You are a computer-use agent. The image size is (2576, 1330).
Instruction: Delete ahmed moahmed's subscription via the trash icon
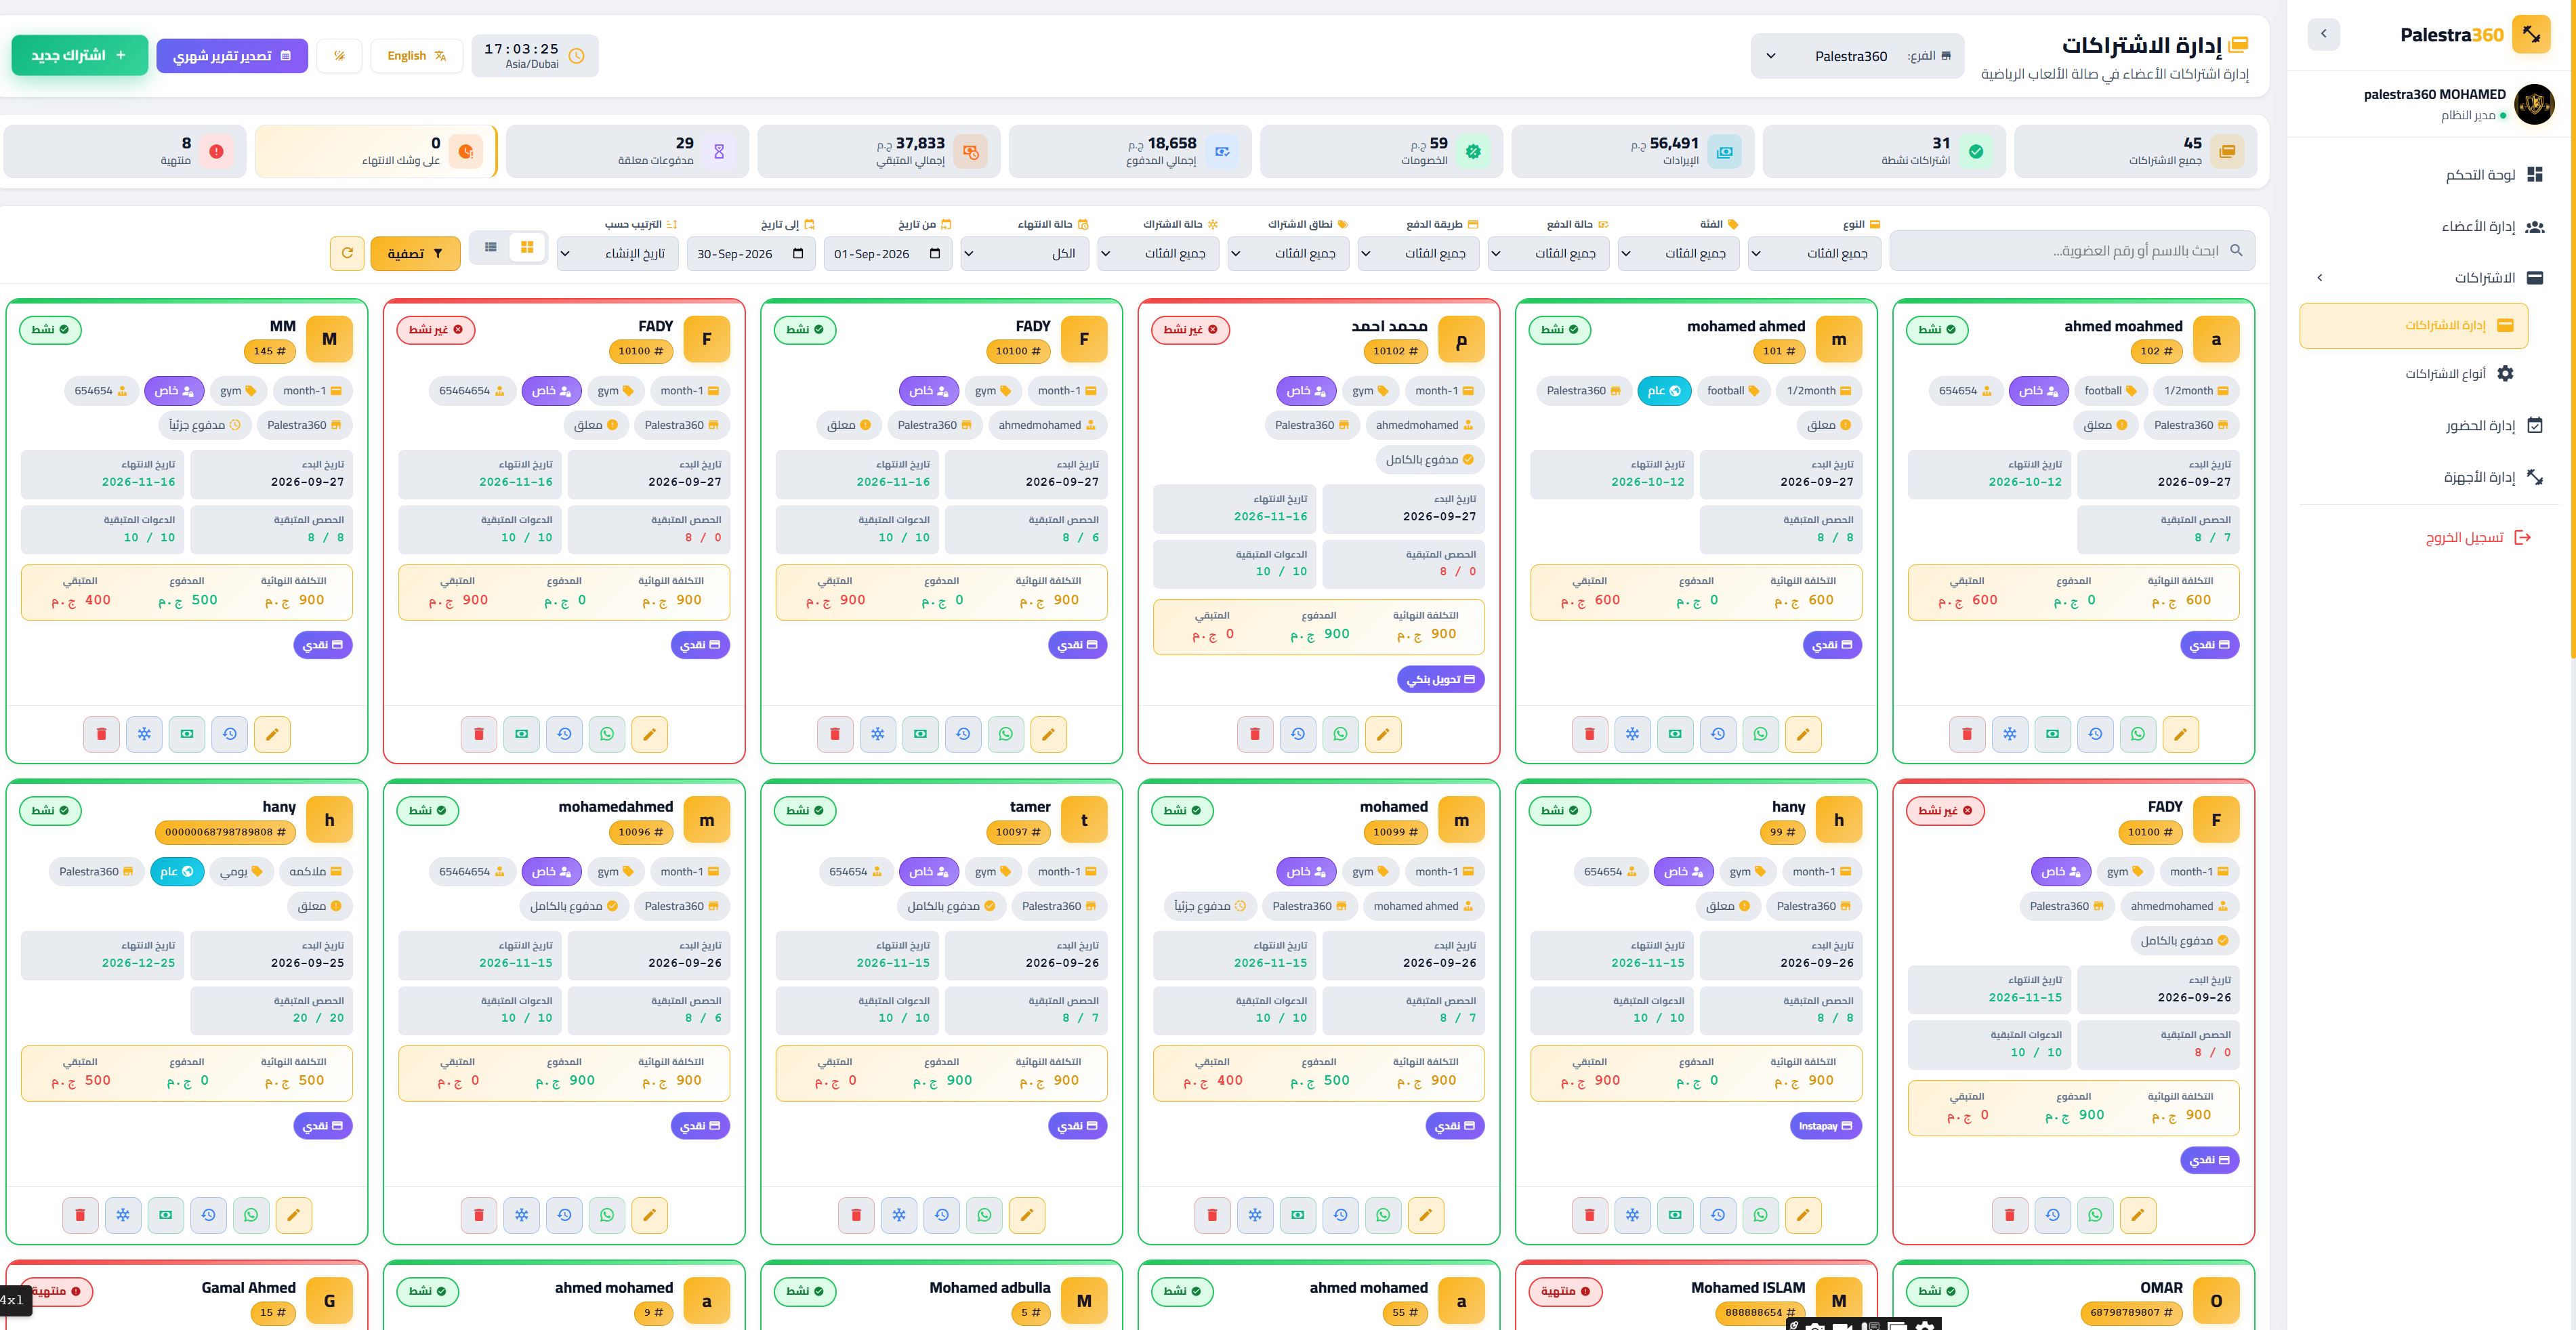point(1967,734)
